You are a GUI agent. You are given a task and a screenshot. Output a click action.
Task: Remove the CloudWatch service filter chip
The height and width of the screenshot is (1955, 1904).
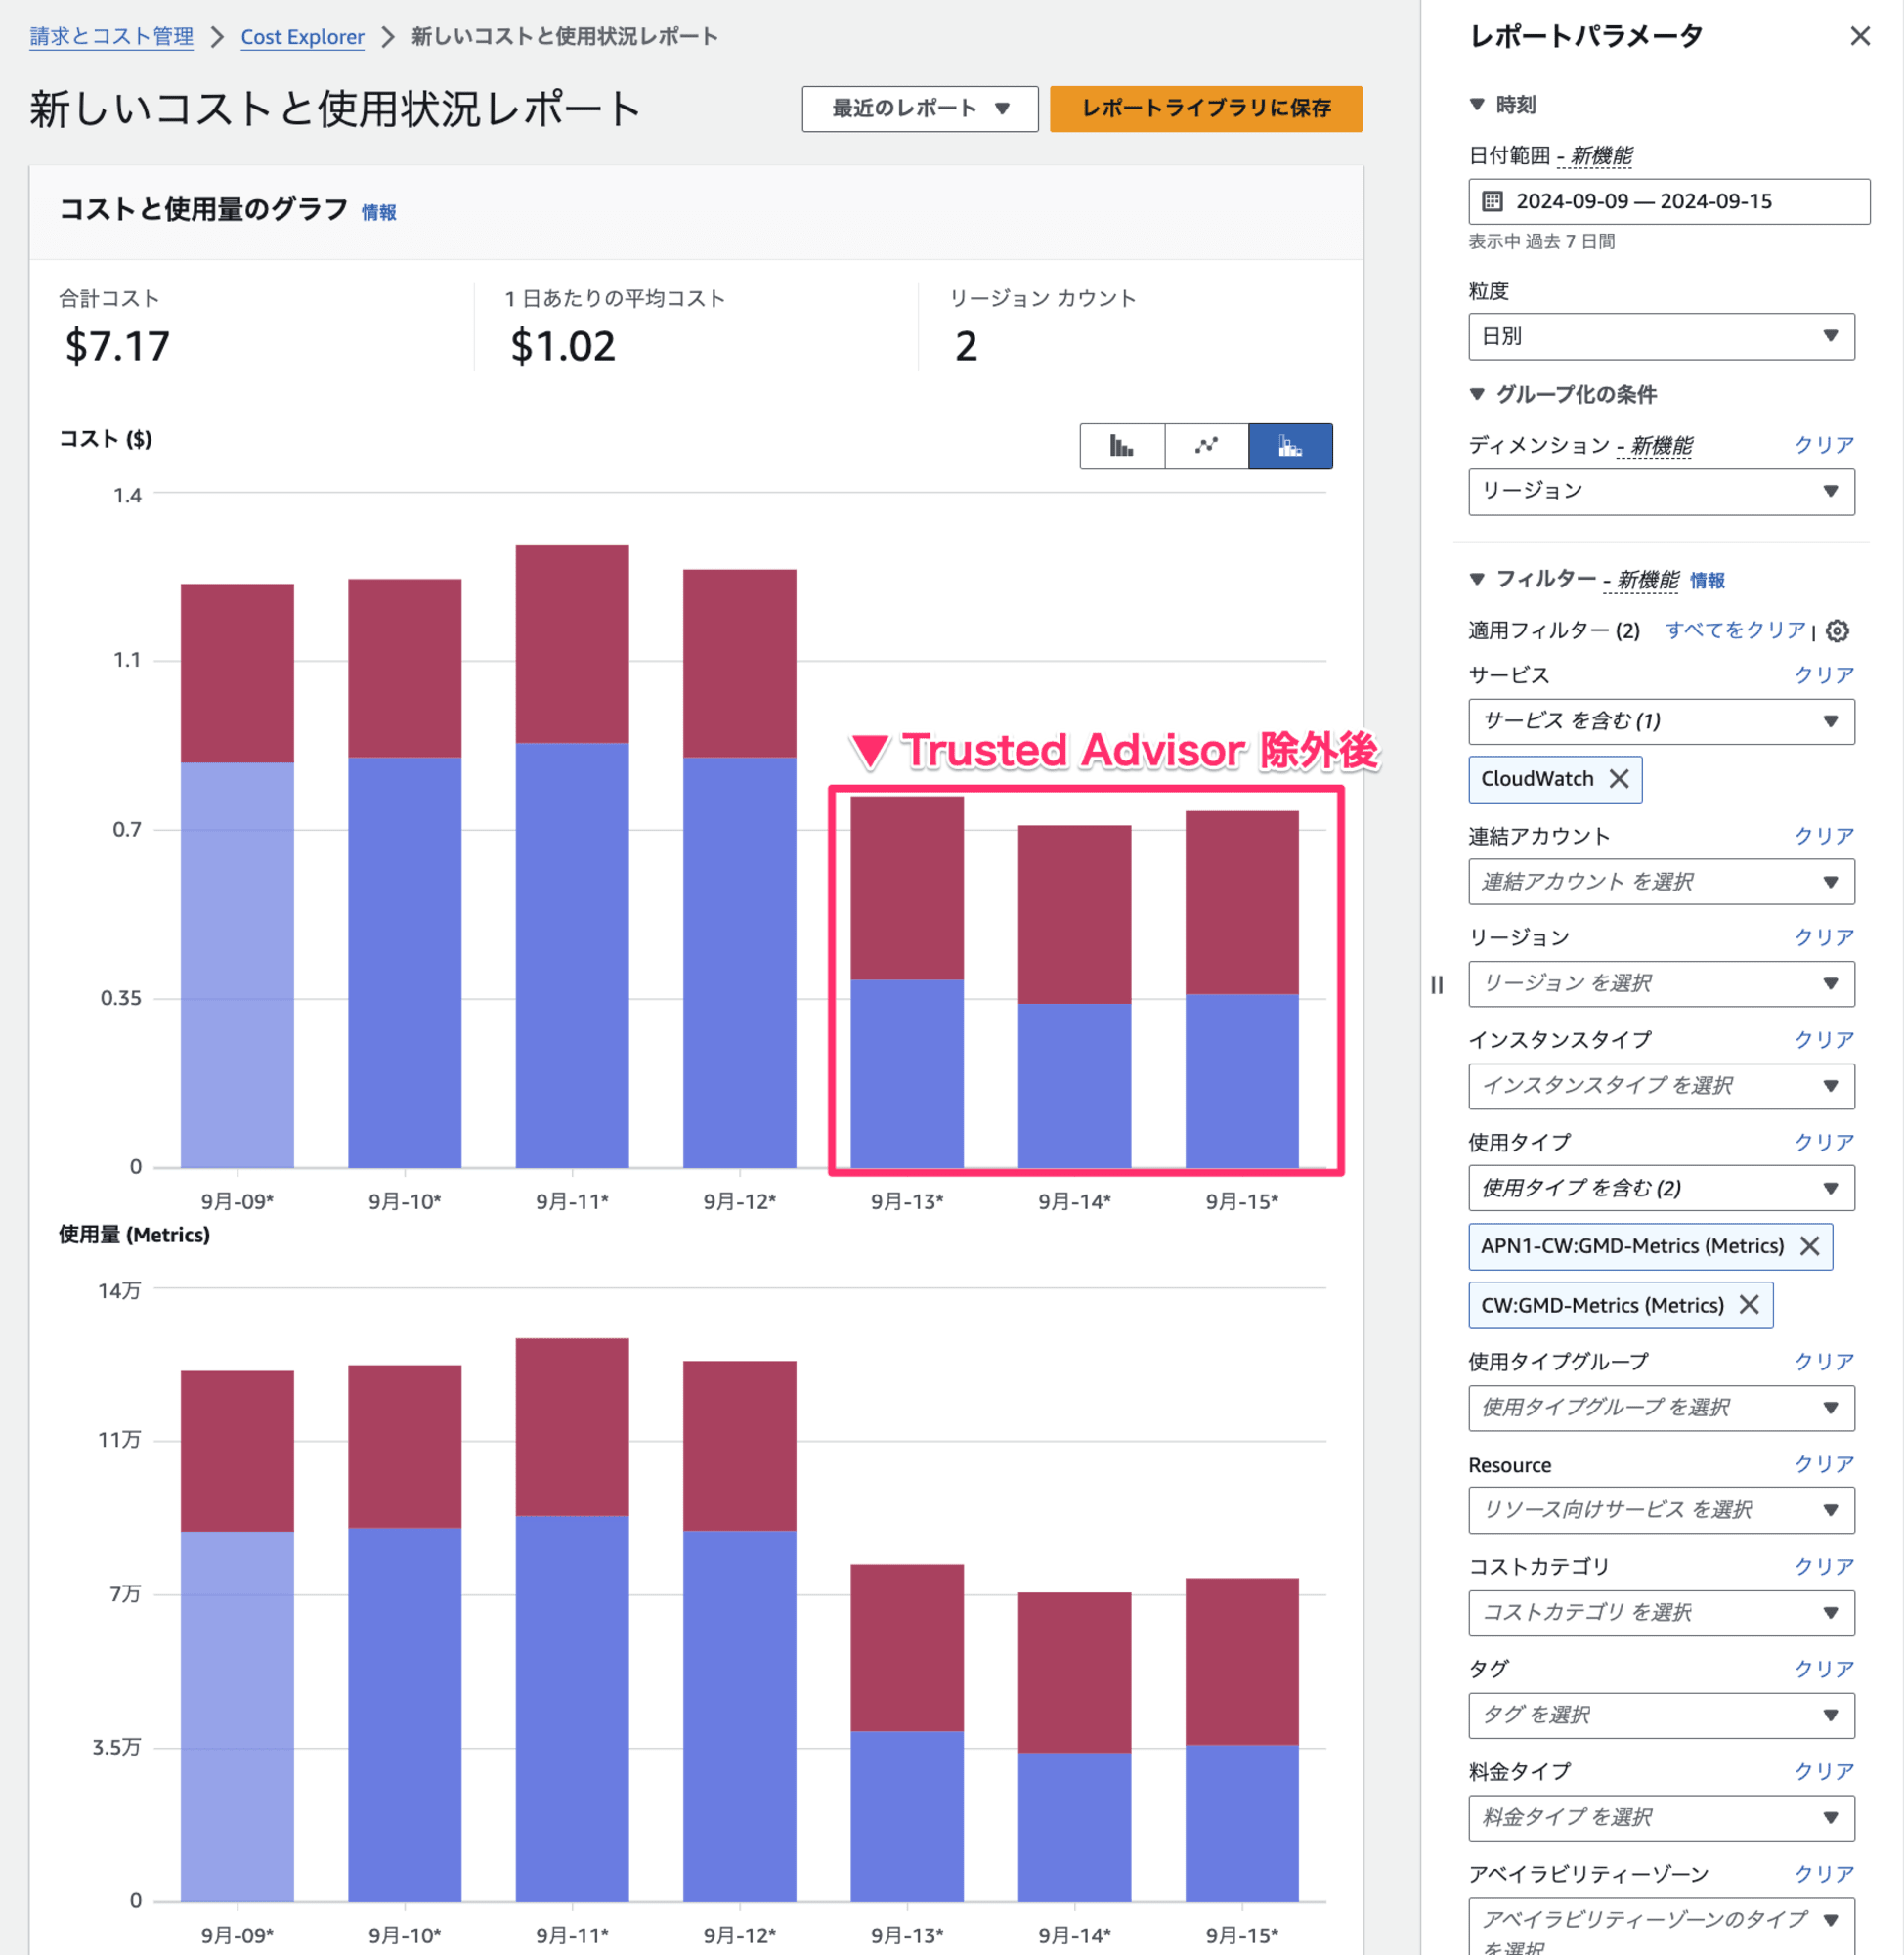1619,779
